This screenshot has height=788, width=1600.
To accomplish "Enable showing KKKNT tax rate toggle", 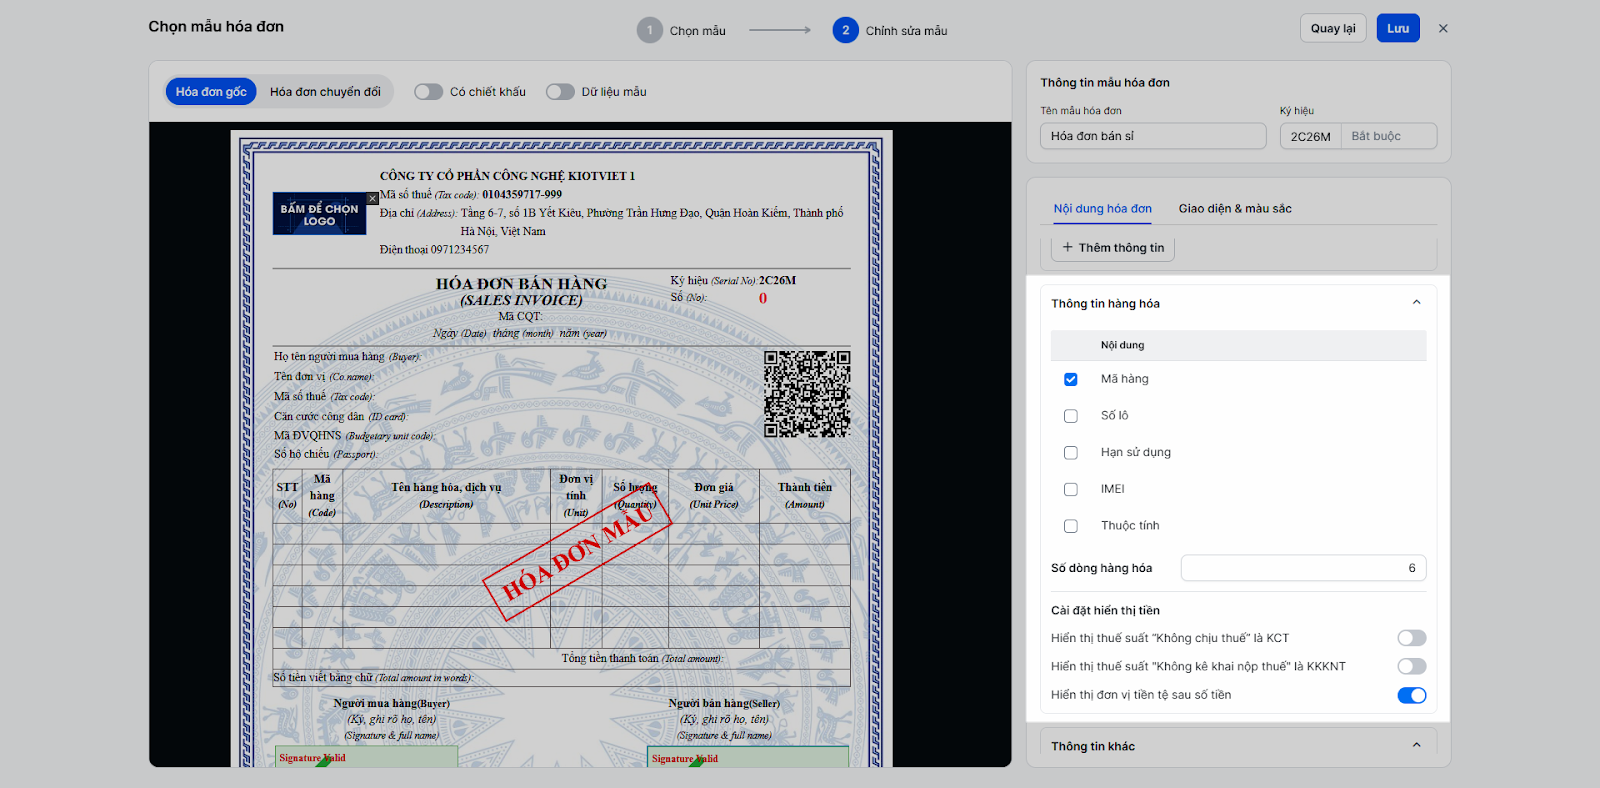I will tap(1412, 666).
